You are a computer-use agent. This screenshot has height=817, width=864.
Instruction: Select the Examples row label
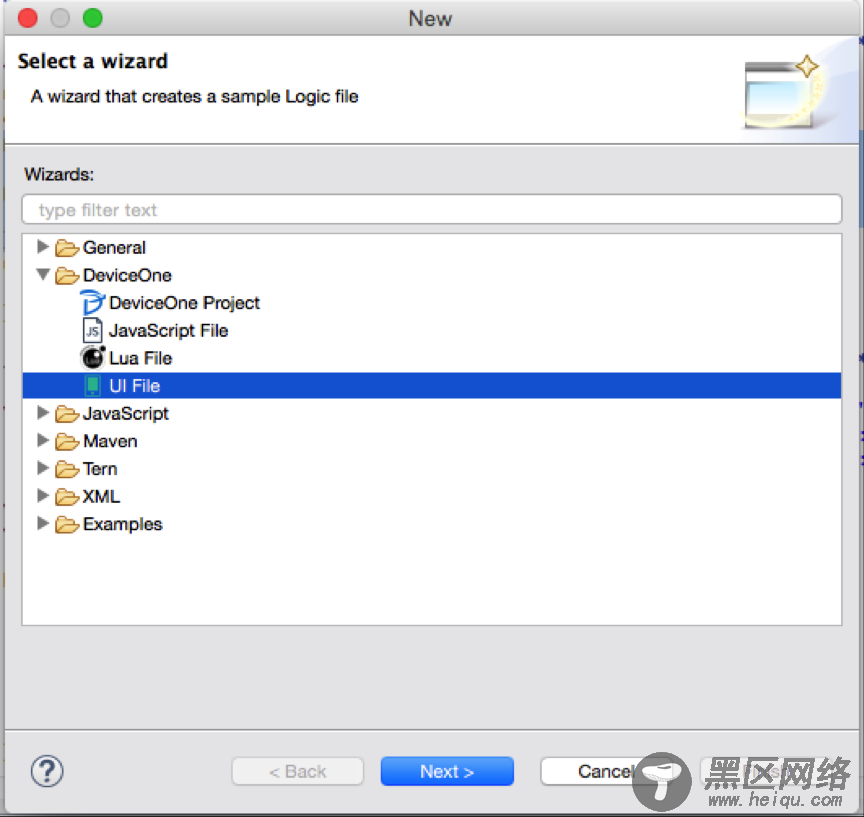pos(122,524)
